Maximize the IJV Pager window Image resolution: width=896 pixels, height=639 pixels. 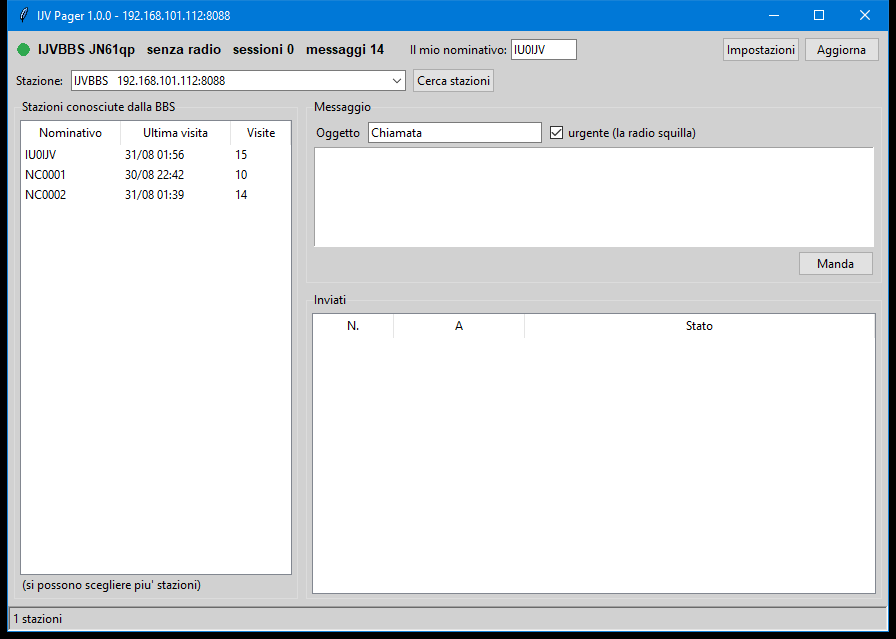(x=819, y=15)
